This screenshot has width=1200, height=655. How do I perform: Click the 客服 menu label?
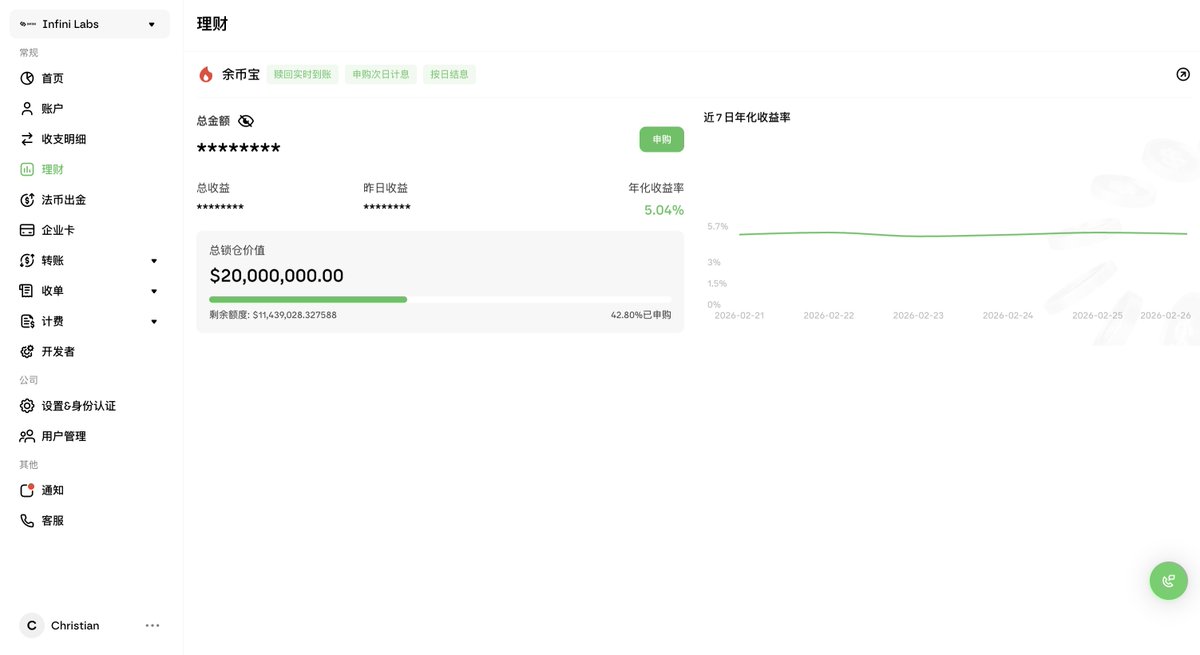(x=52, y=521)
